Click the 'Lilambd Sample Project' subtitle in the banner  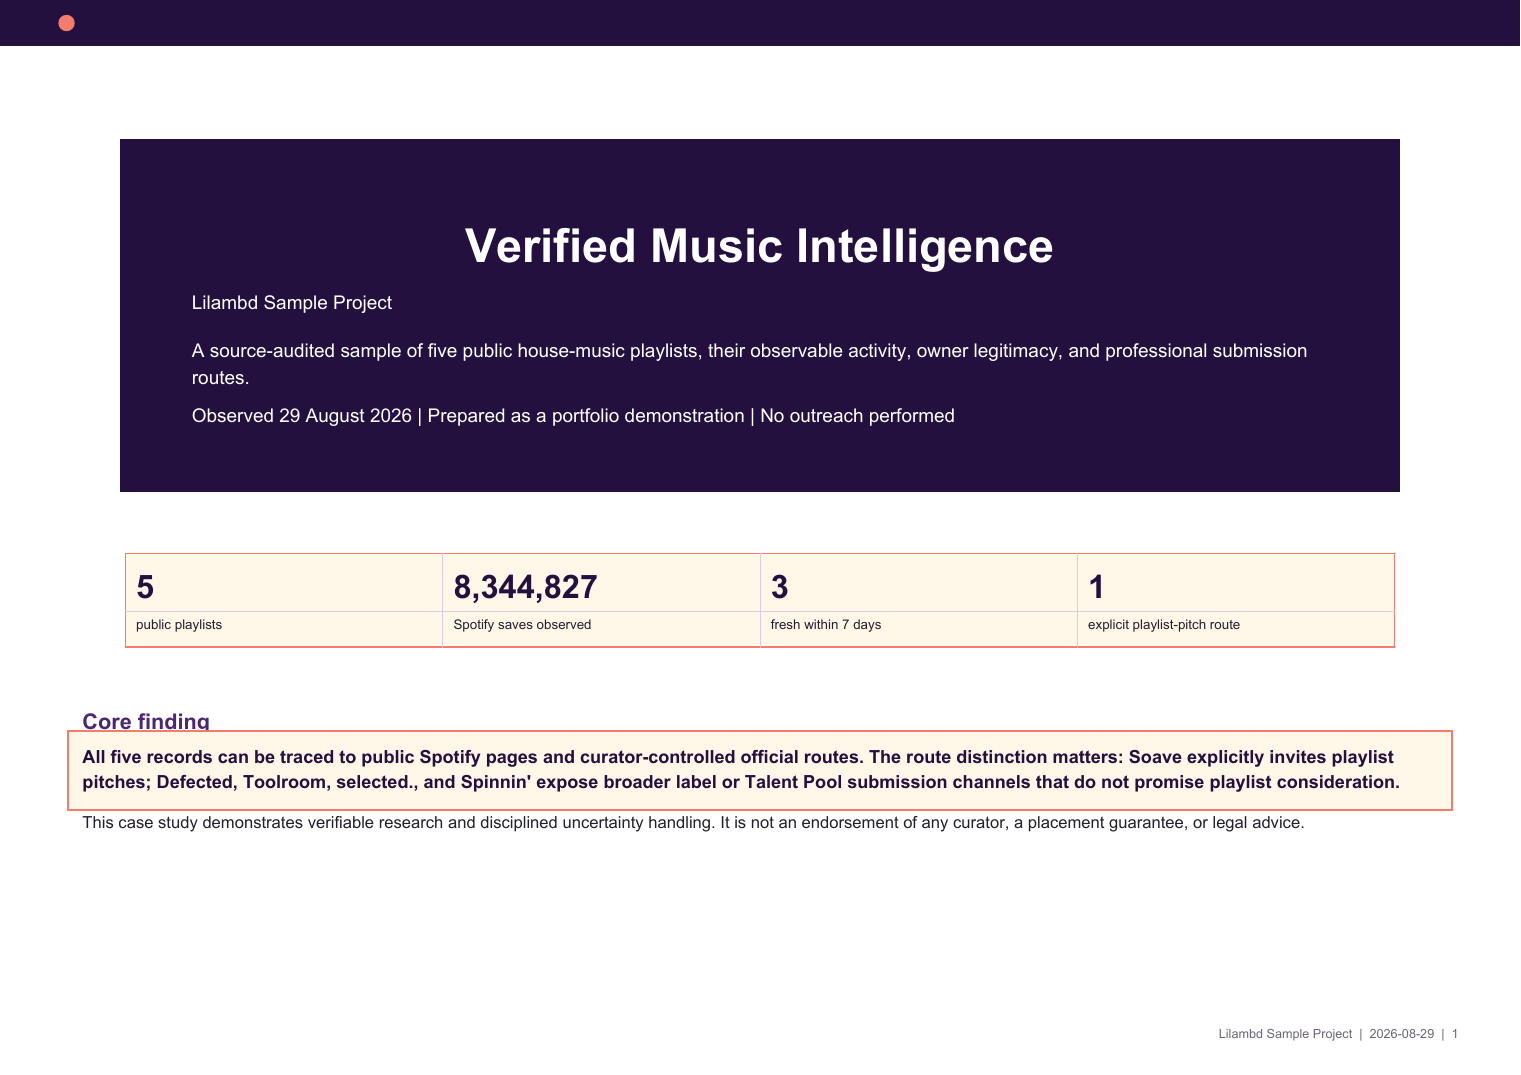pyautogui.click(x=292, y=303)
